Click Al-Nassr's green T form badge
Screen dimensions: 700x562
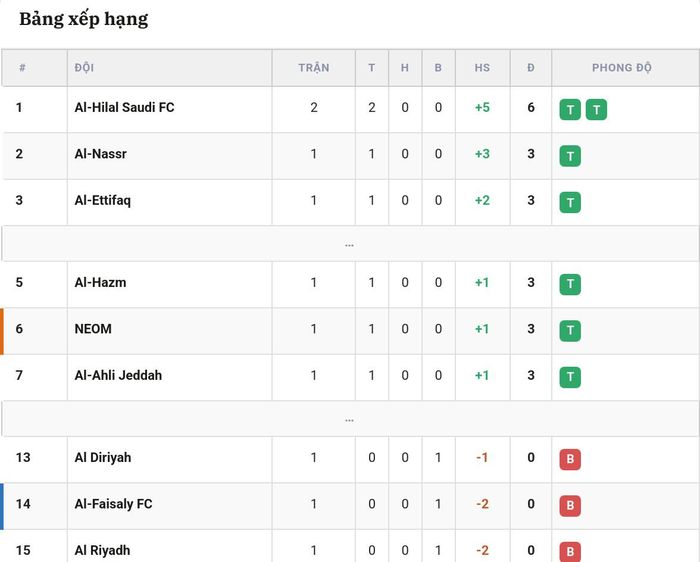(x=570, y=156)
